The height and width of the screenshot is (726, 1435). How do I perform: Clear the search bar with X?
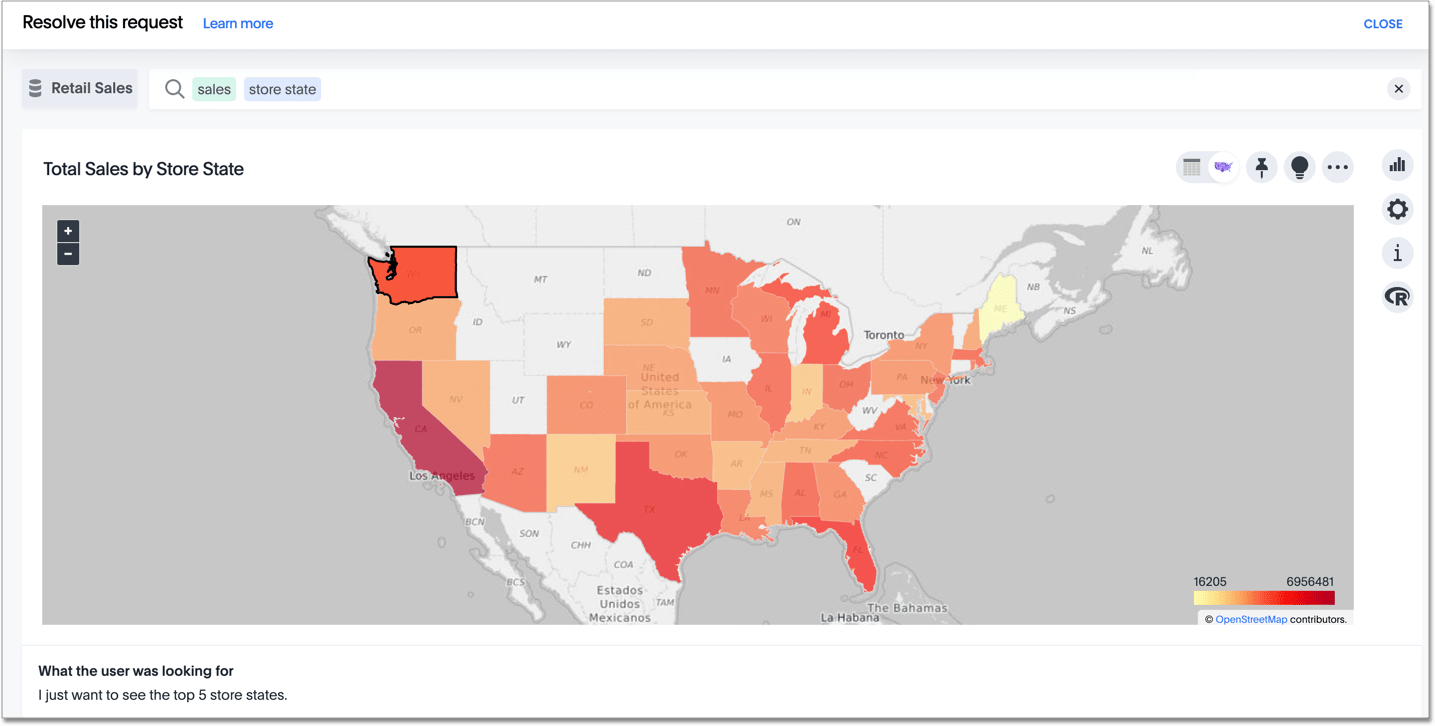1399,89
